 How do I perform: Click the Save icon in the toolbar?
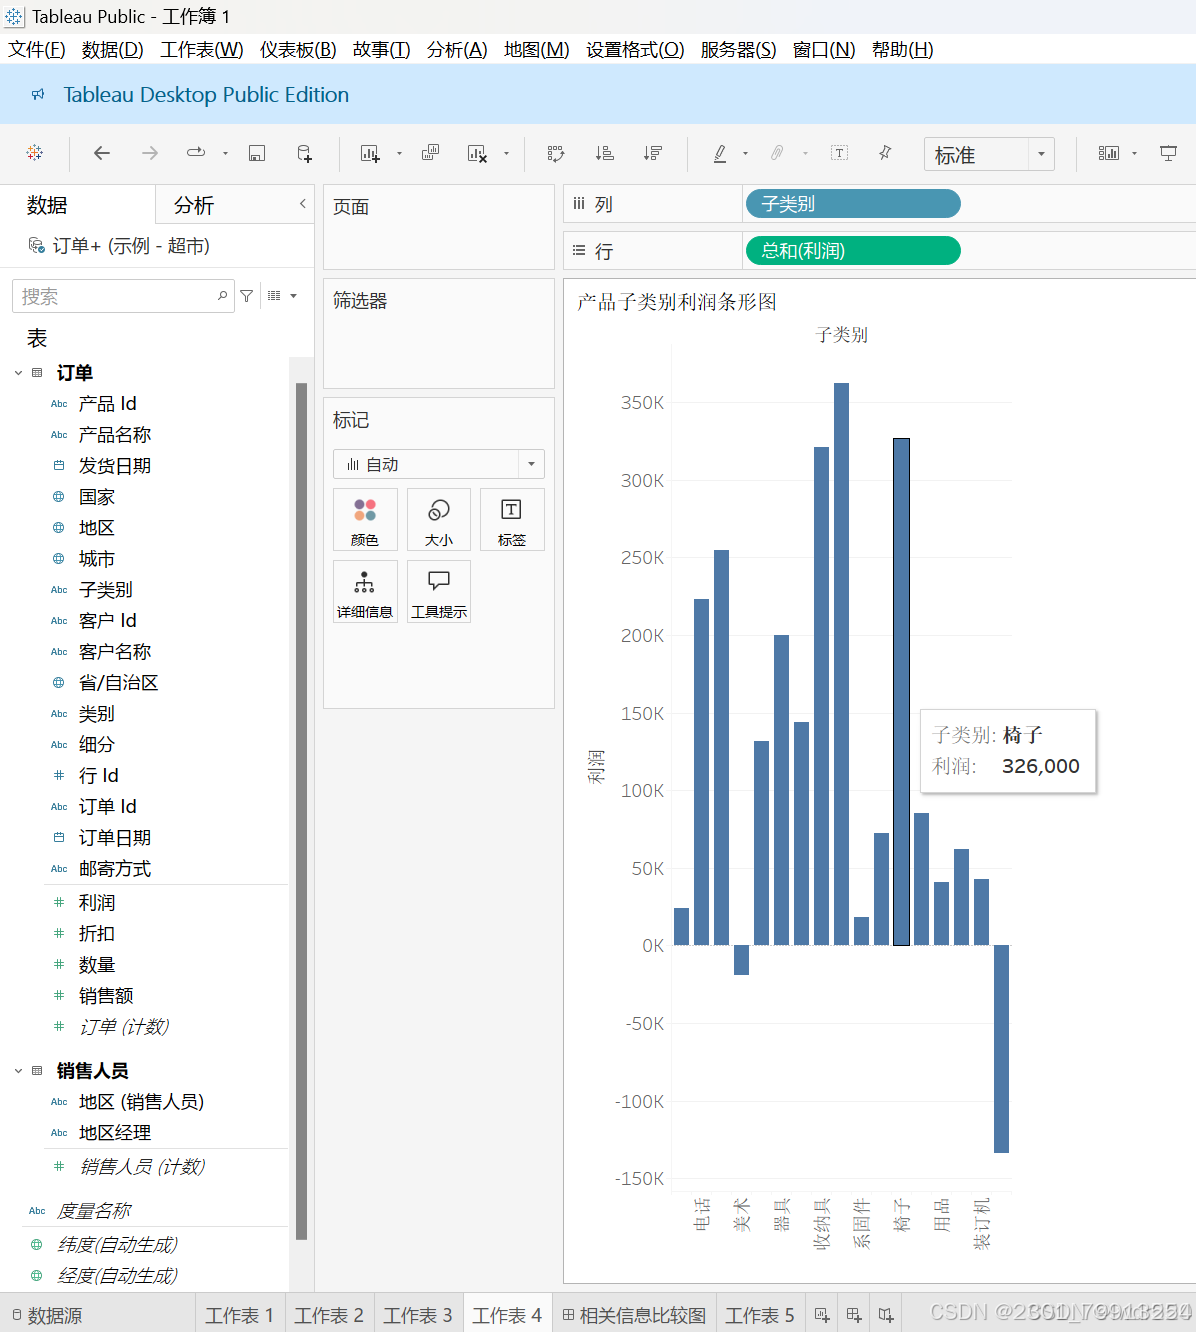(x=257, y=153)
